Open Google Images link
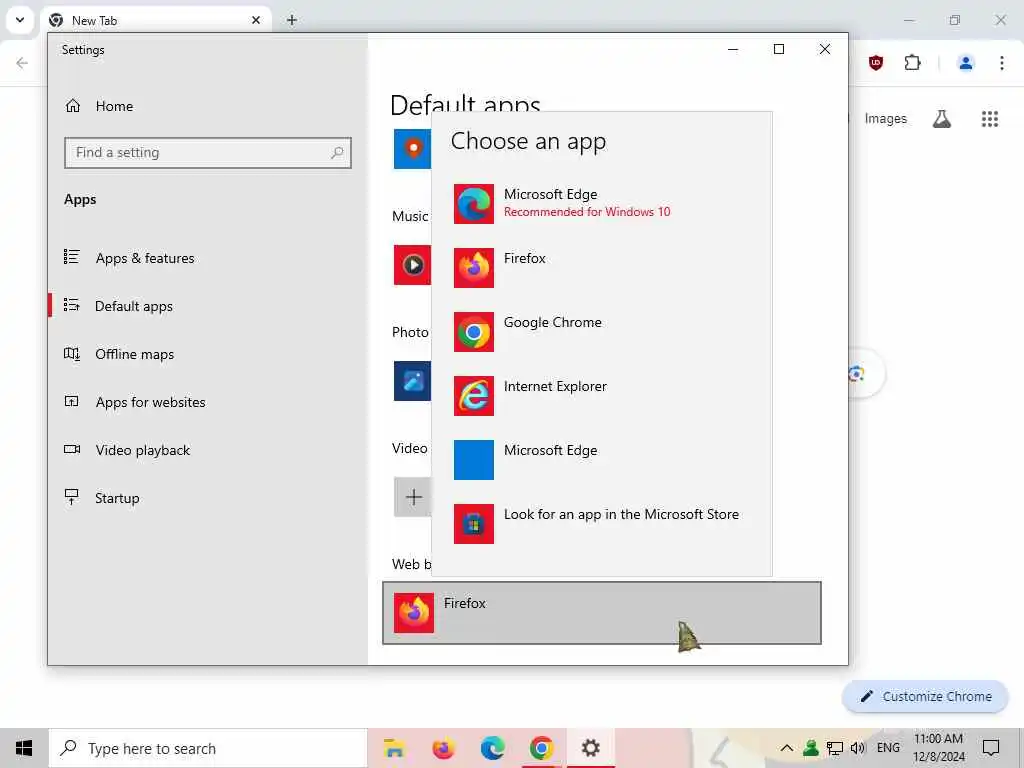This screenshot has height=768, width=1024. 886,118
